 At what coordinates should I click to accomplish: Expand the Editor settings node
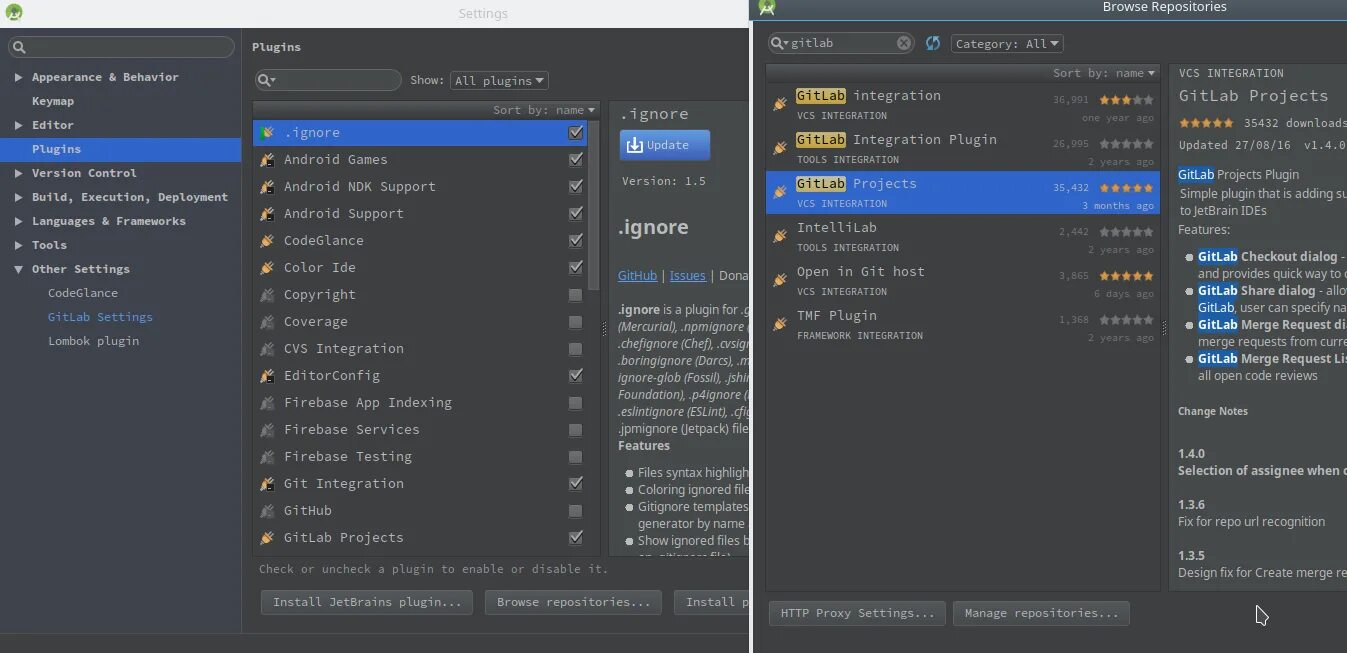[x=18, y=125]
